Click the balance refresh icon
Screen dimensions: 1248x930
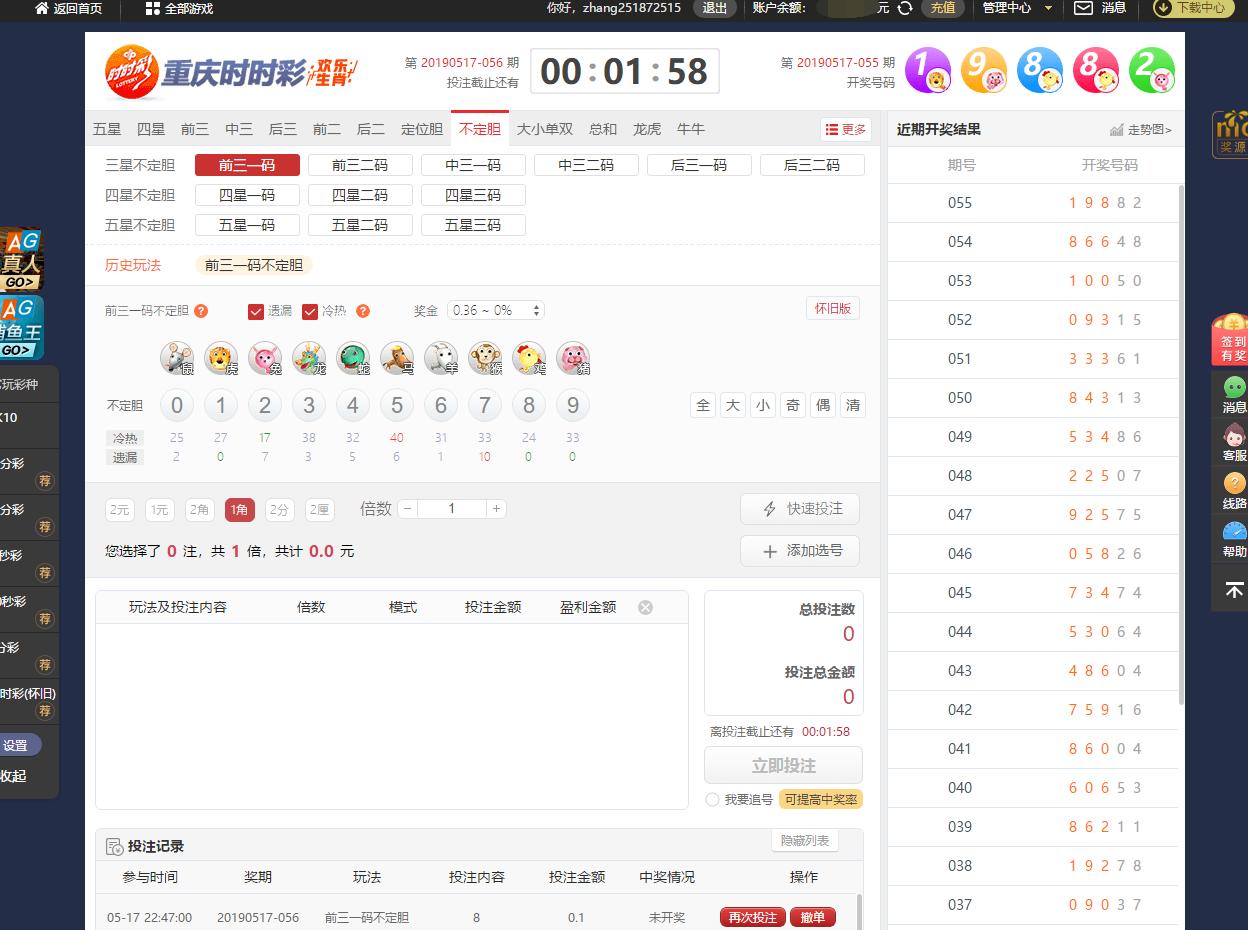click(905, 8)
